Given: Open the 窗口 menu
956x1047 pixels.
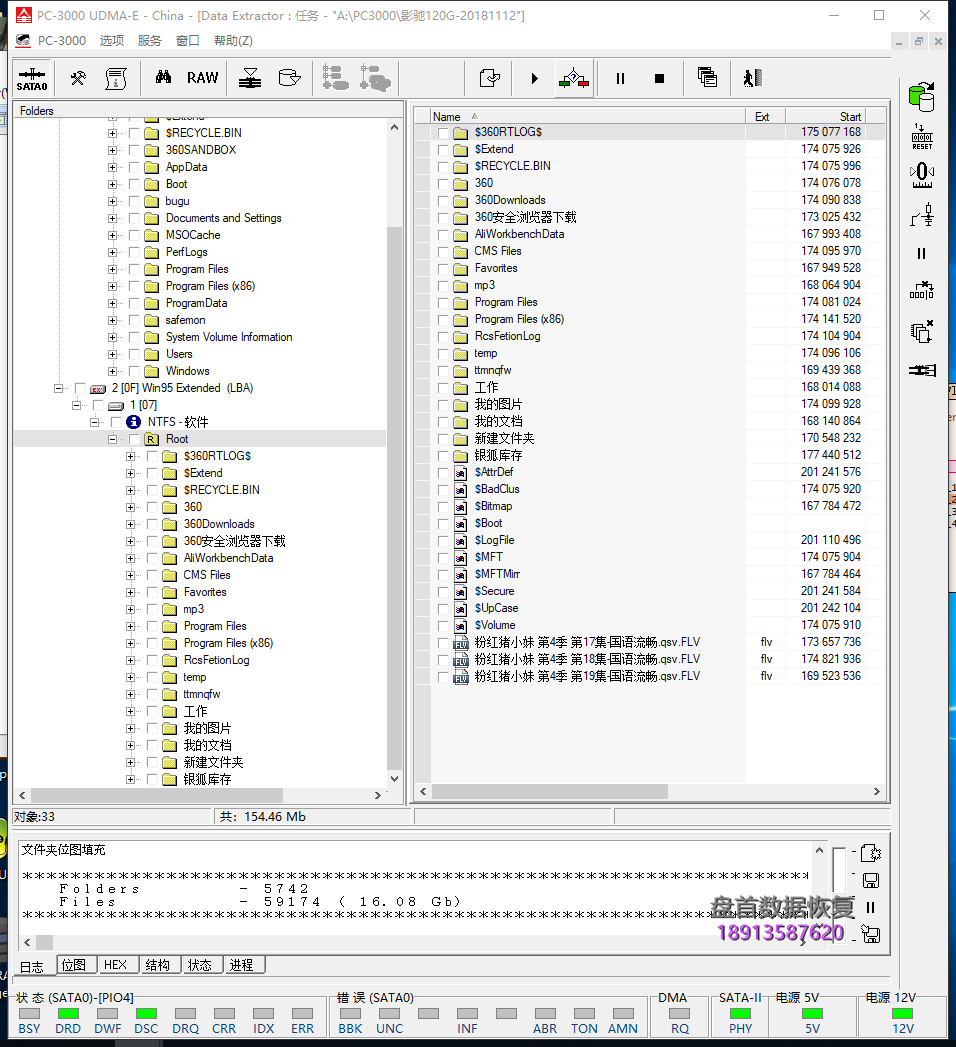Looking at the screenshot, I should [188, 41].
